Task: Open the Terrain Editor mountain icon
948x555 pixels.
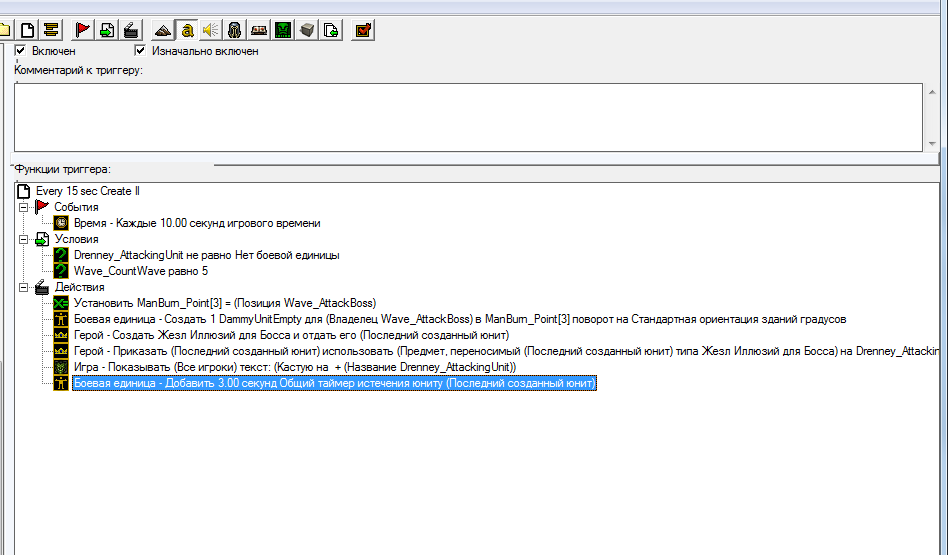Action: click(162, 30)
